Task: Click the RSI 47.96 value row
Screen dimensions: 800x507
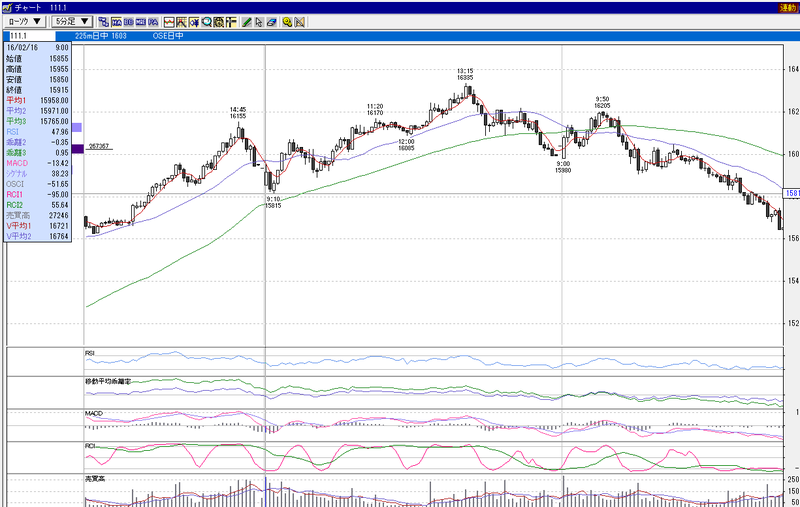Action: point(37,132)
